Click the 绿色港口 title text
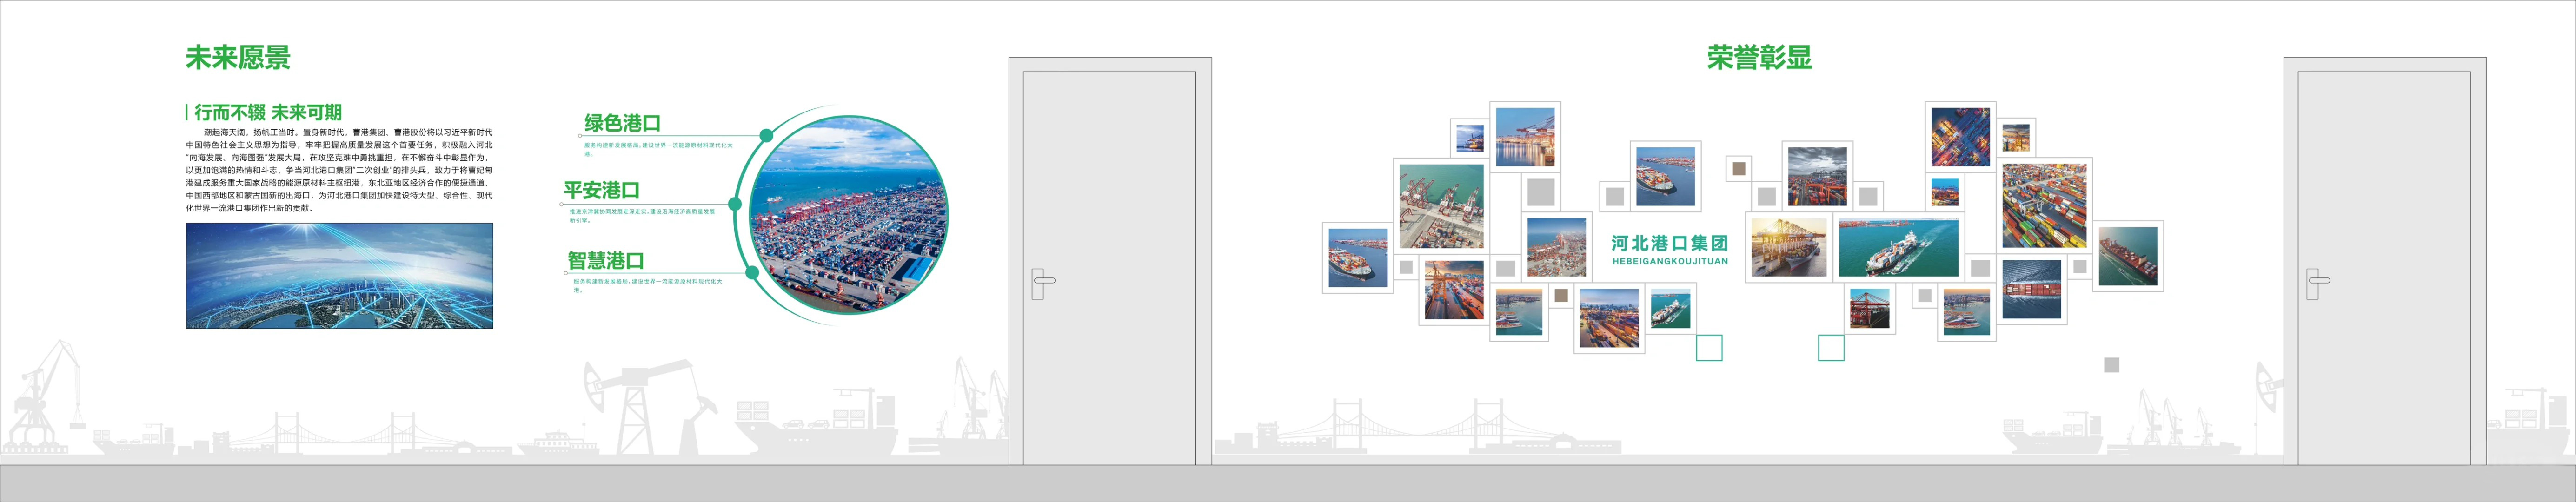Image resolution: width=2576 pixels, height=502 pixels. [x=622, y=123]
